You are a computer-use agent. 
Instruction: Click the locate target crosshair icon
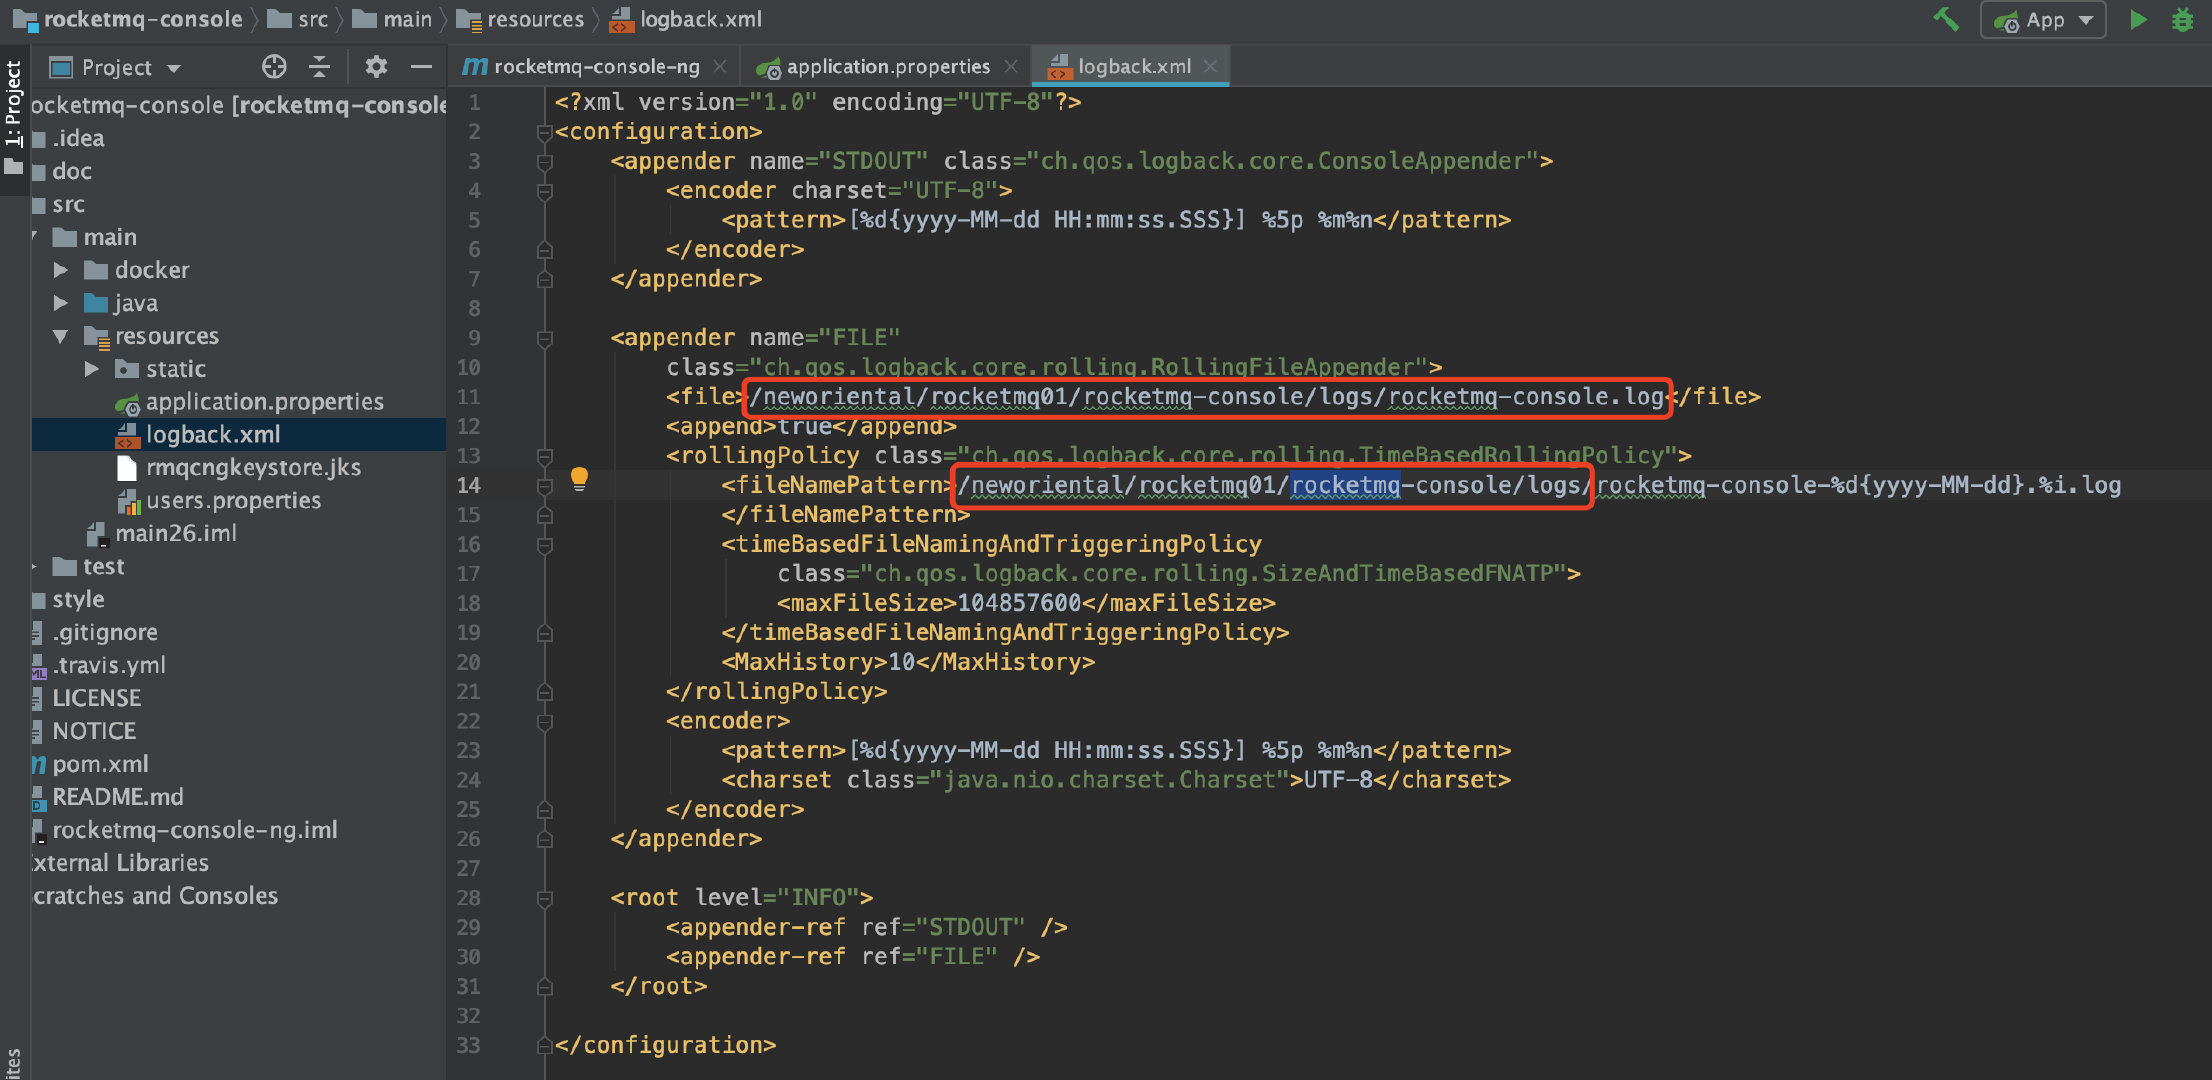273,67
